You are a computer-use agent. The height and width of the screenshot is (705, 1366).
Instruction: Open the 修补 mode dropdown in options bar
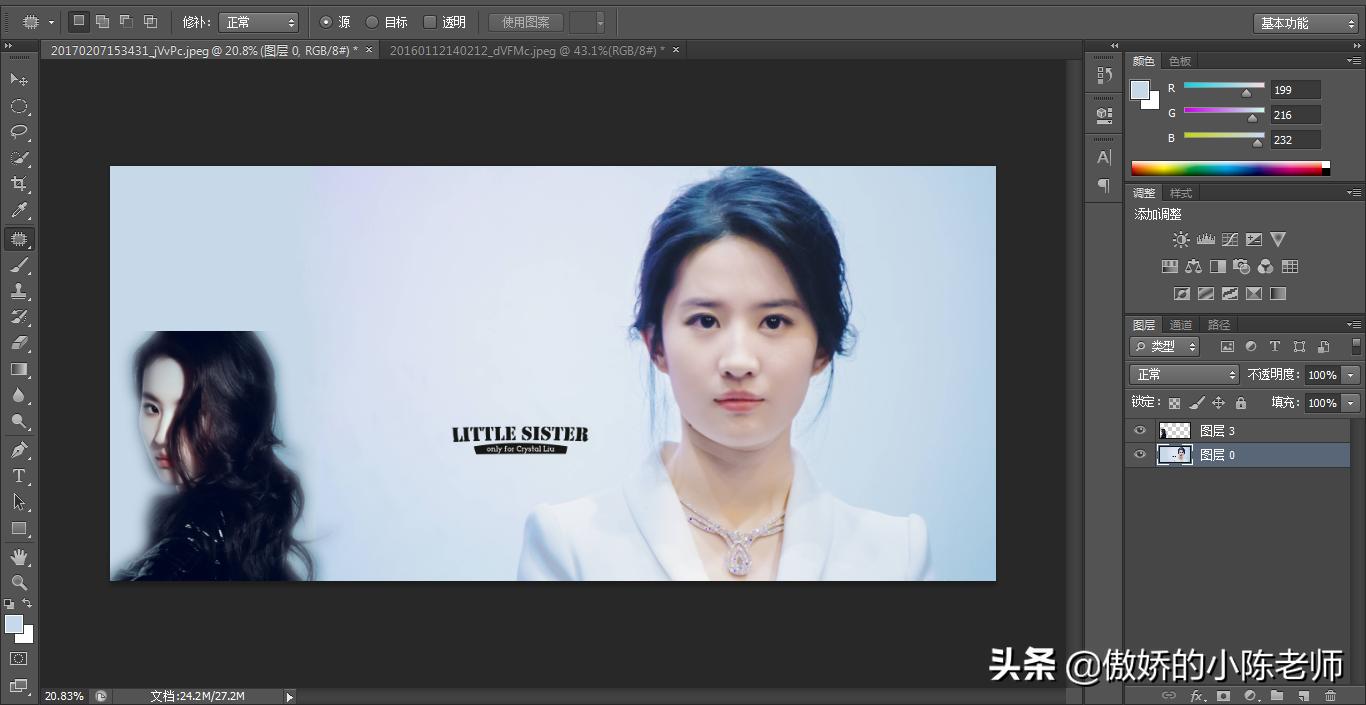point(258,21)
